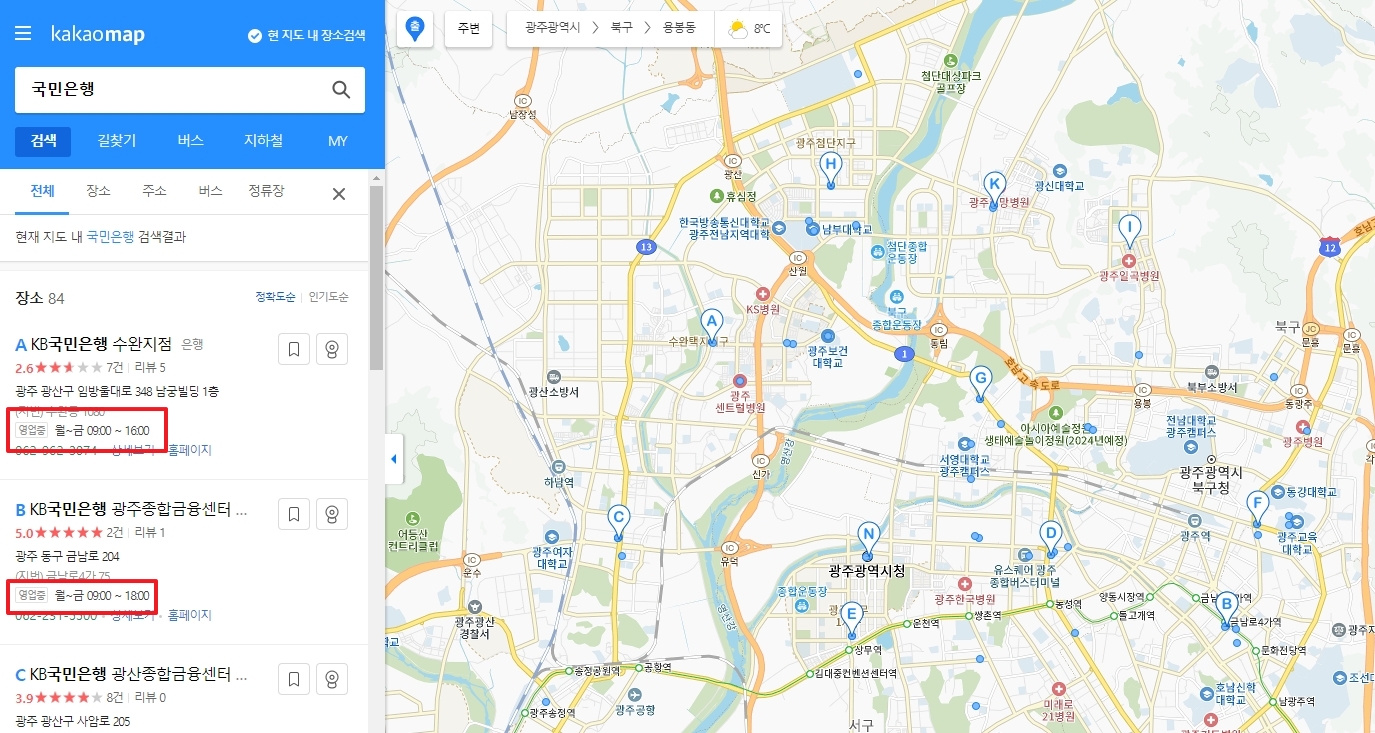This screenshot has height=733, width=1375.
Task: Click the weather 8°C indicator
Action: point(749,29)
